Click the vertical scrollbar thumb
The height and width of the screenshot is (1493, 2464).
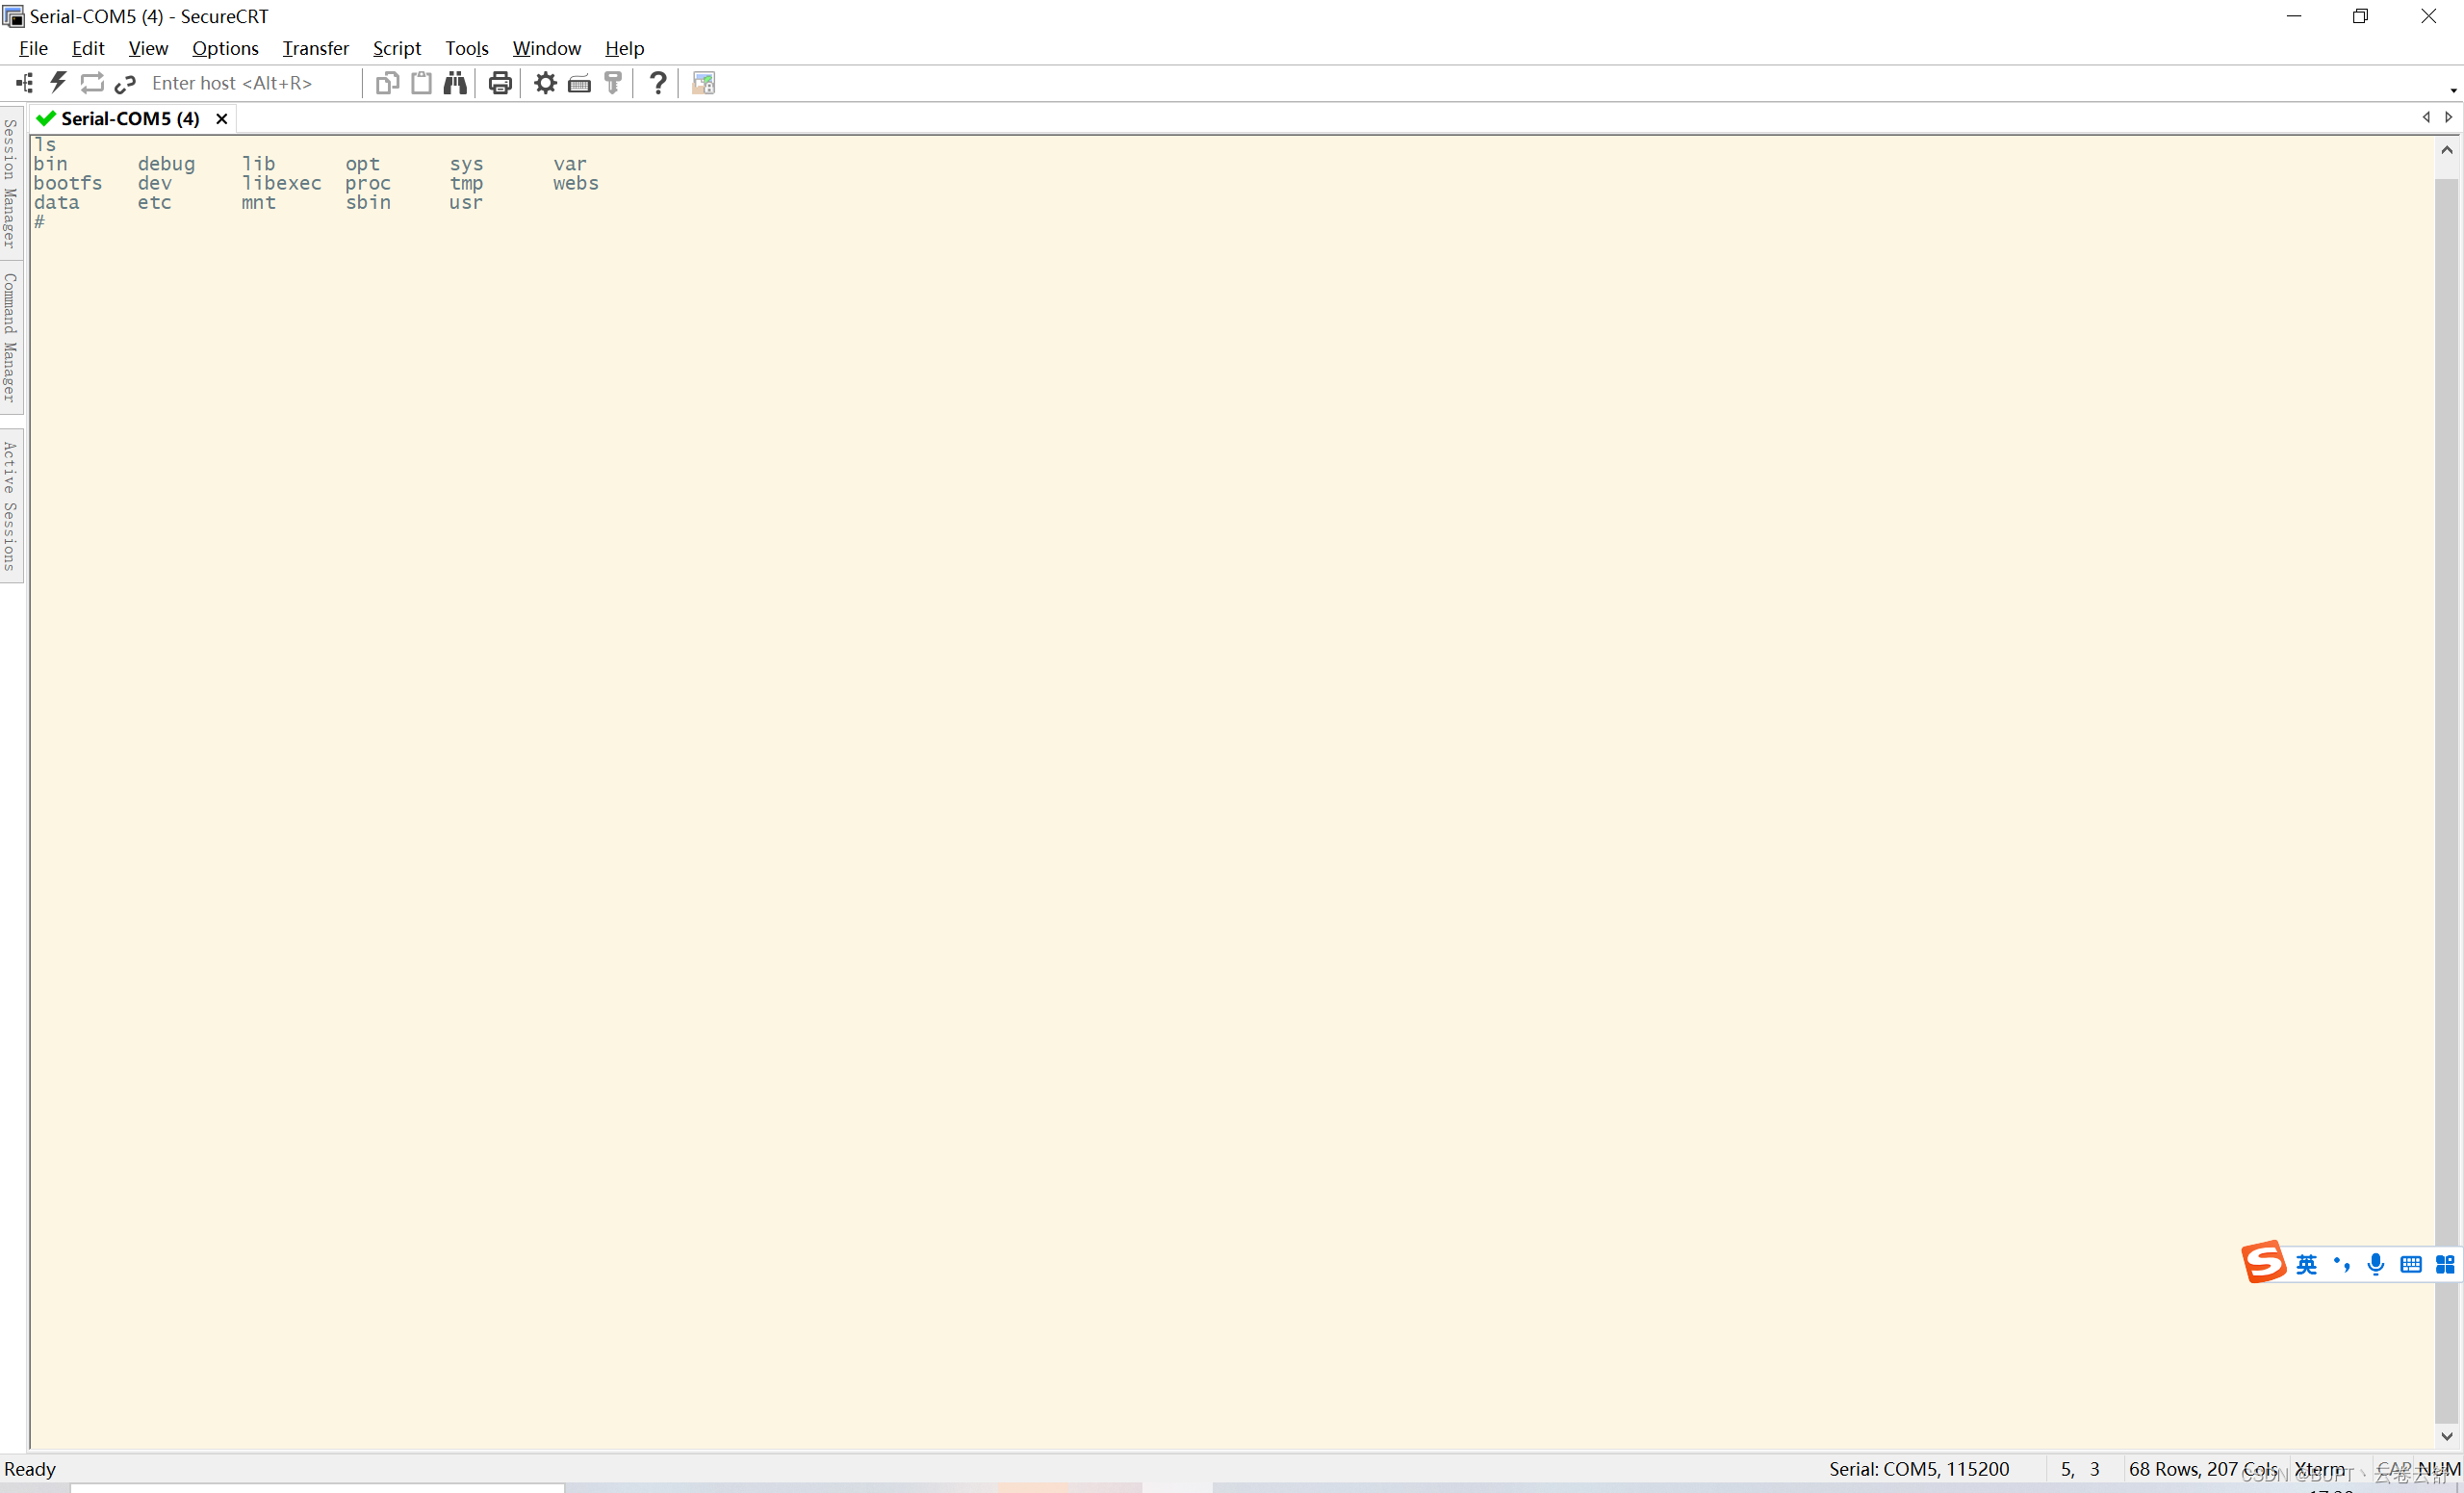(x=2446, y=800)
